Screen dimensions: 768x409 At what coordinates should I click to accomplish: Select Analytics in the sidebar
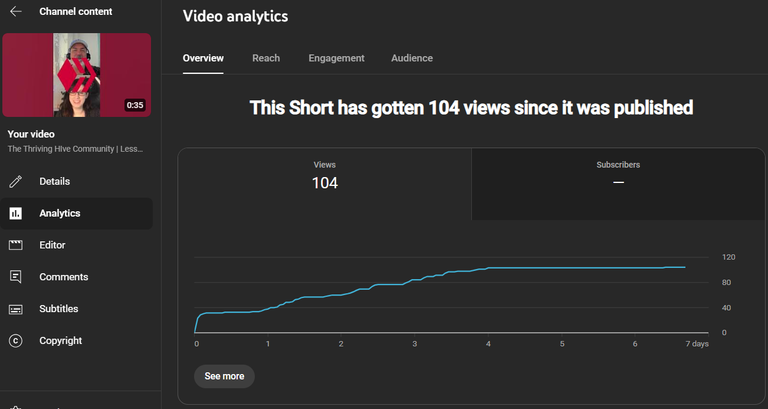coord(76,213)
